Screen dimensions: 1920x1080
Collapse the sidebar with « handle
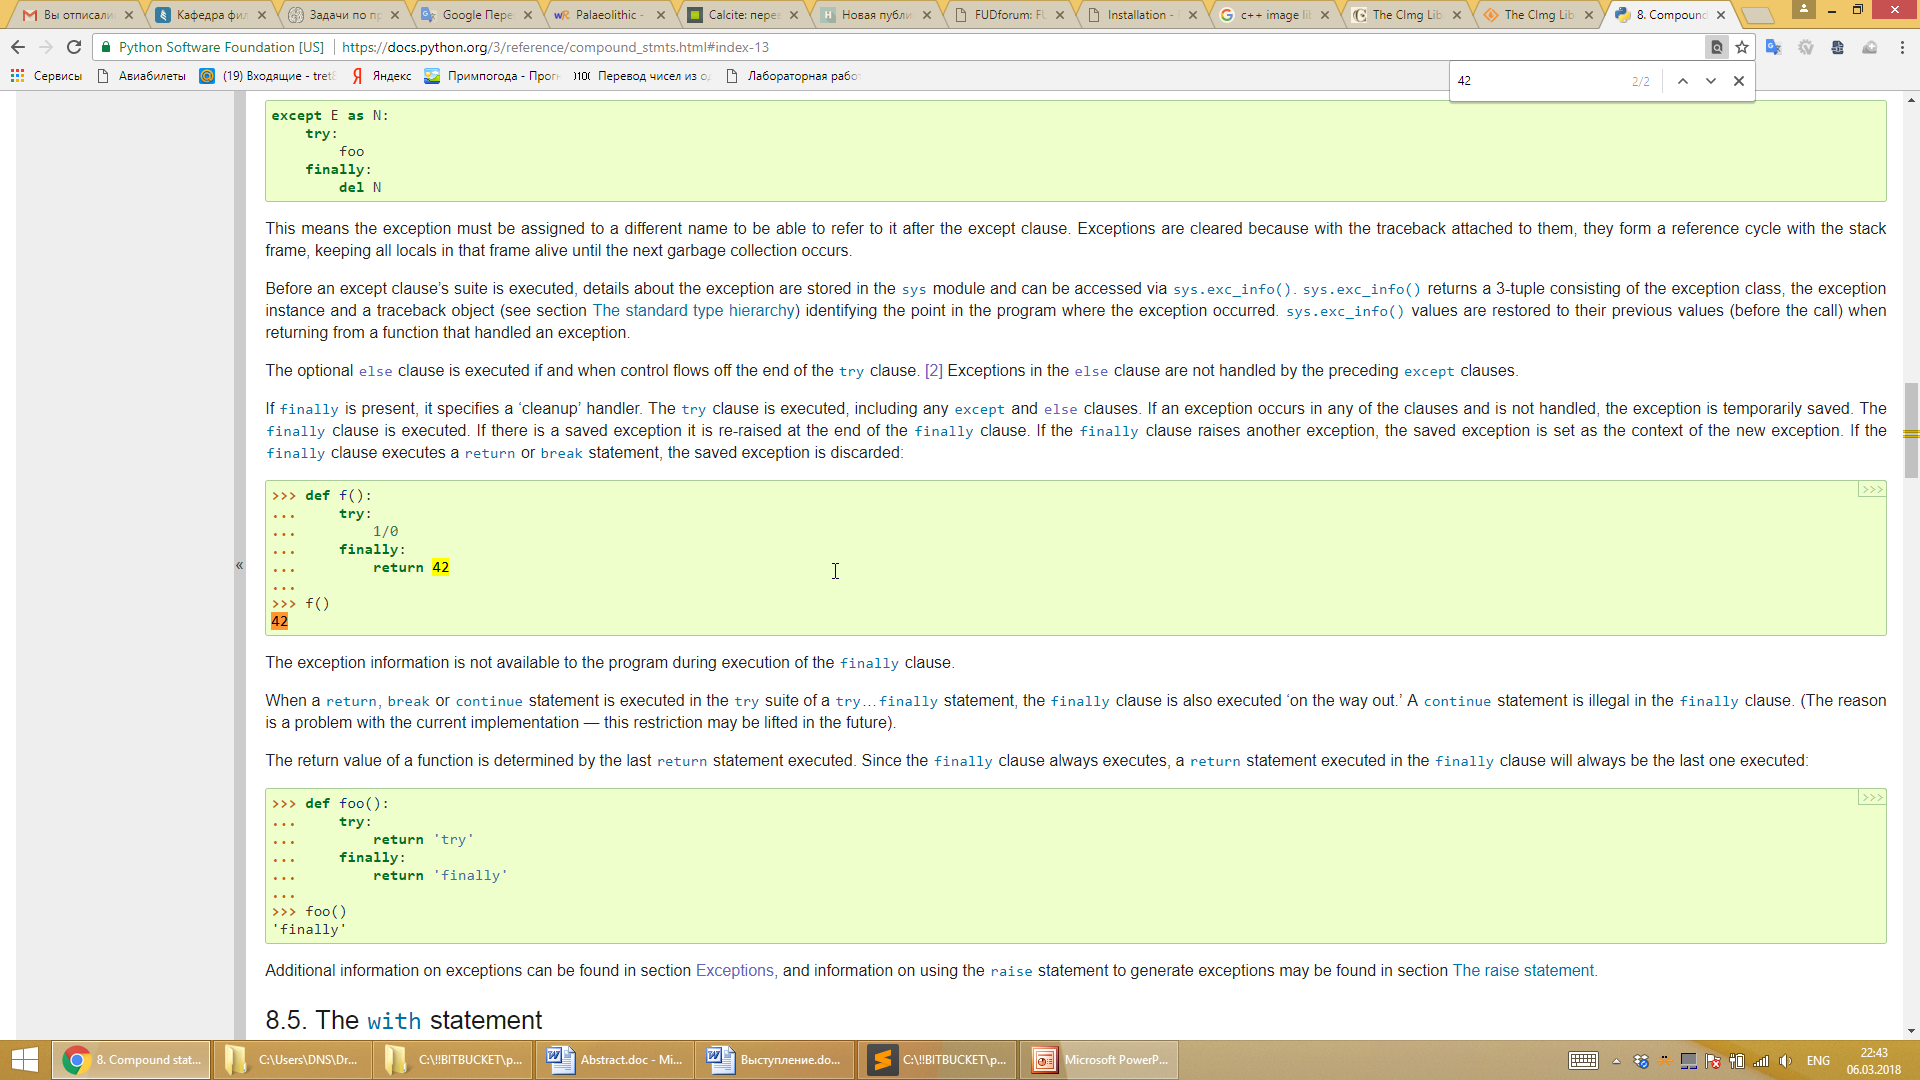(x=239, y=566)
